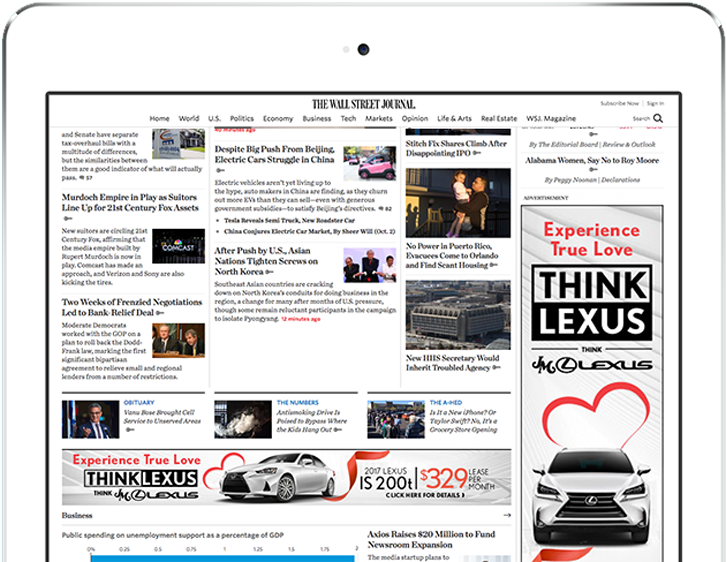The width and height of the screenshot is (727, 562).
Task: Click the Search text field
Action: pyautogui.click(x=642, y=119)
